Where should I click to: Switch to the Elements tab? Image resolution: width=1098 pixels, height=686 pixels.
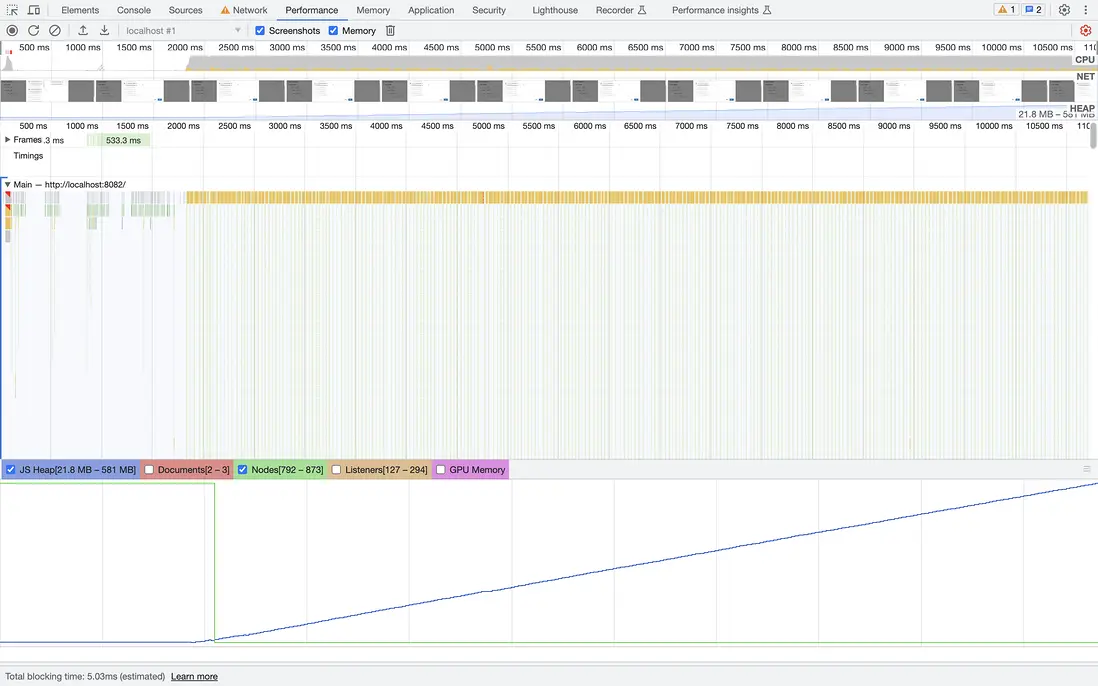80,10
